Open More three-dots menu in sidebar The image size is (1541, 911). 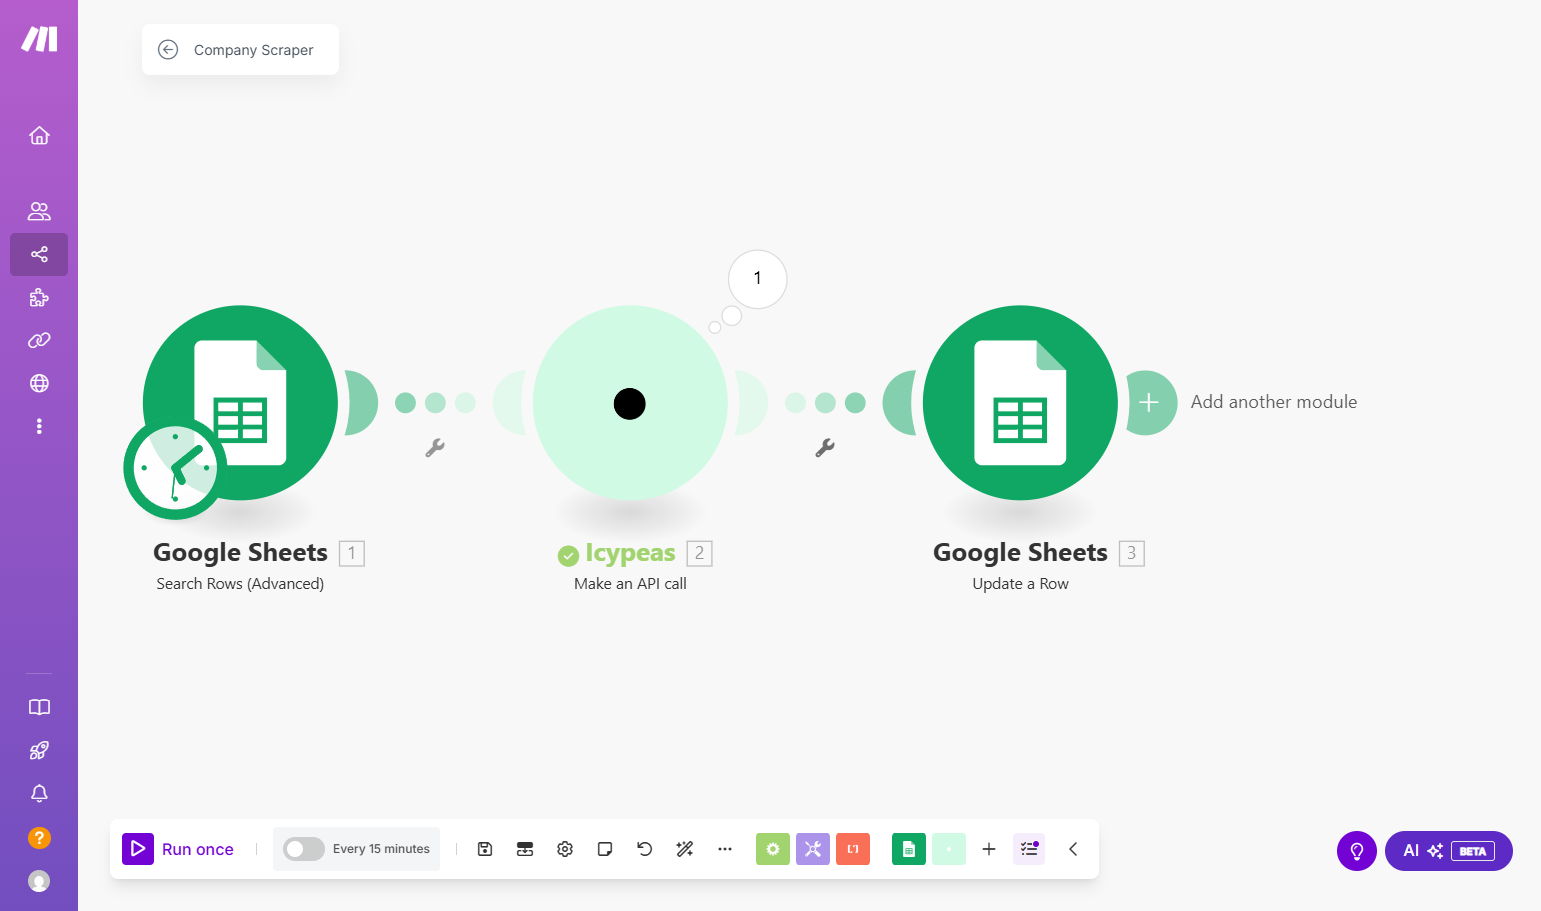[39, 426]
